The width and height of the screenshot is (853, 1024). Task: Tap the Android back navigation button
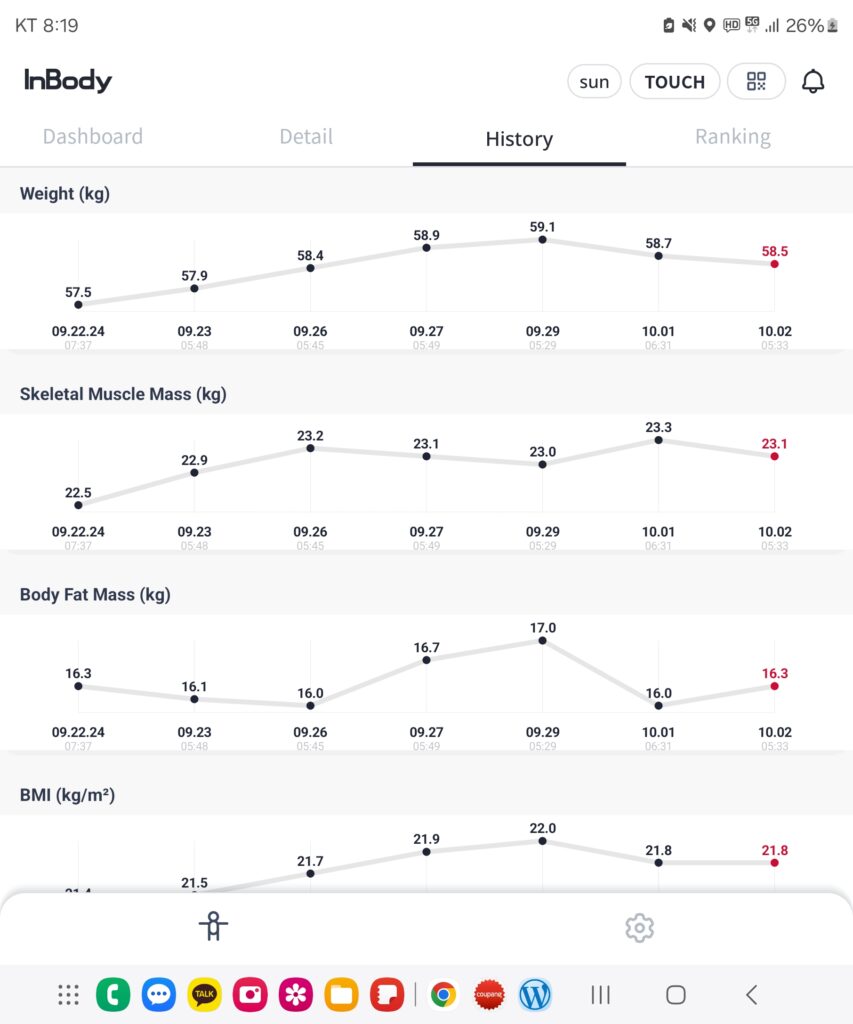[x=752, y=994]
